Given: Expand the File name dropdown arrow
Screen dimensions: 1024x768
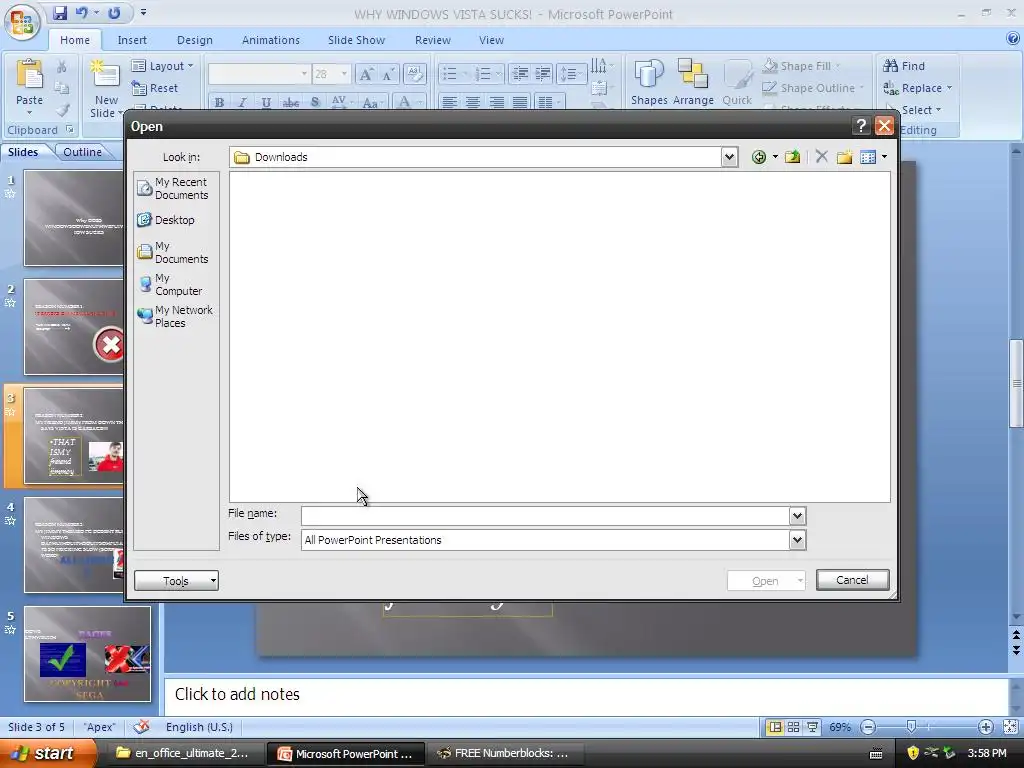Looking at the screenshot, I should pyautogui.click(x=797, y=516).
